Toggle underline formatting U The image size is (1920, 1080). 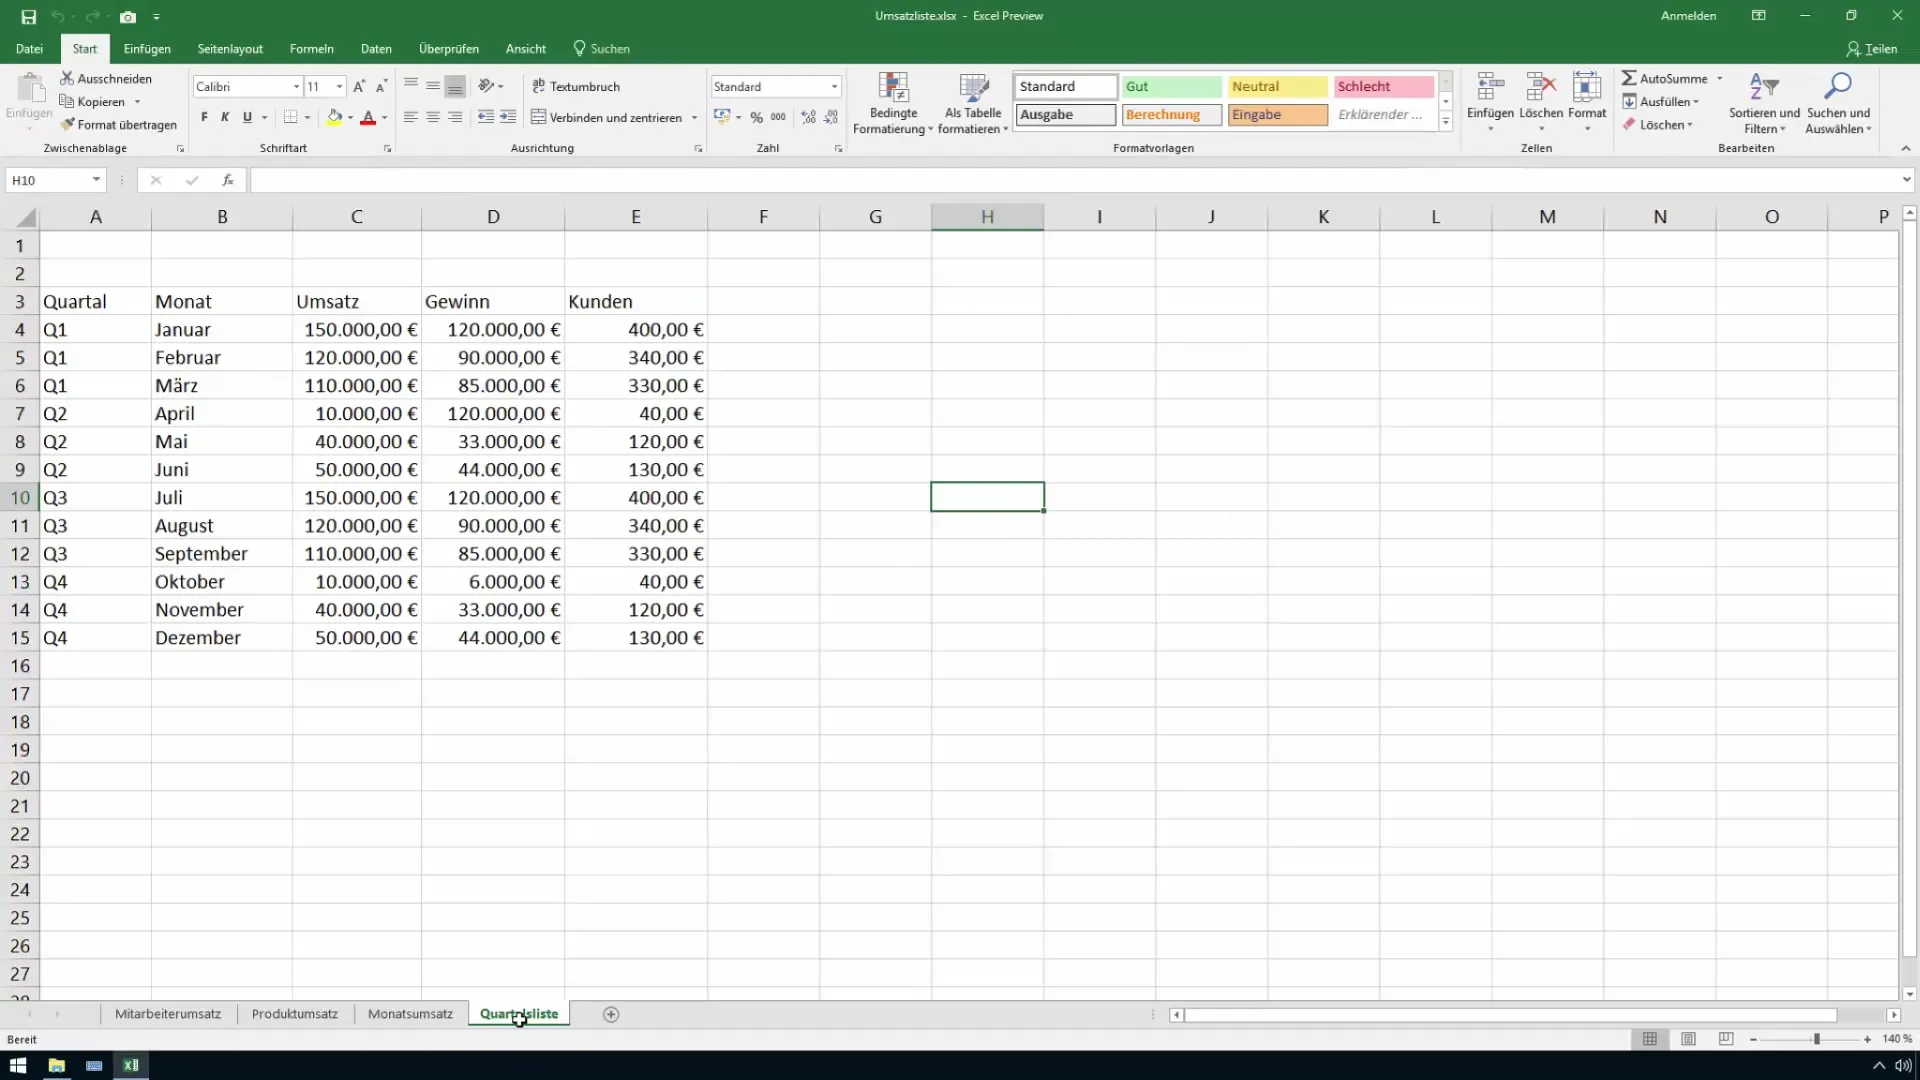click(x=247, y=117)
